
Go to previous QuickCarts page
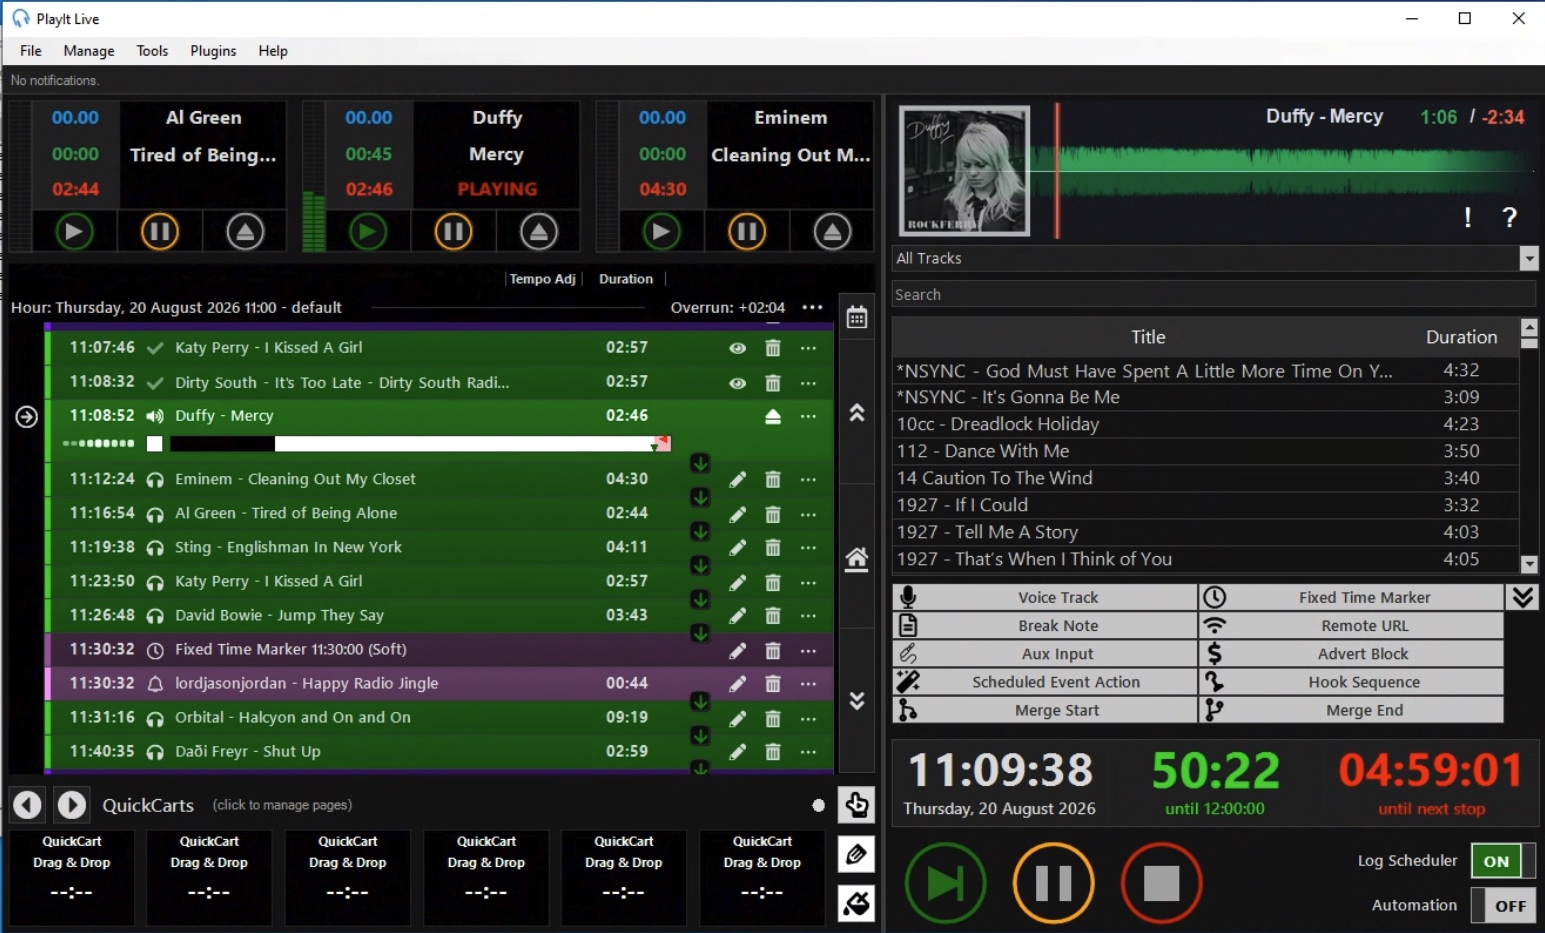(x=27, y=804)
